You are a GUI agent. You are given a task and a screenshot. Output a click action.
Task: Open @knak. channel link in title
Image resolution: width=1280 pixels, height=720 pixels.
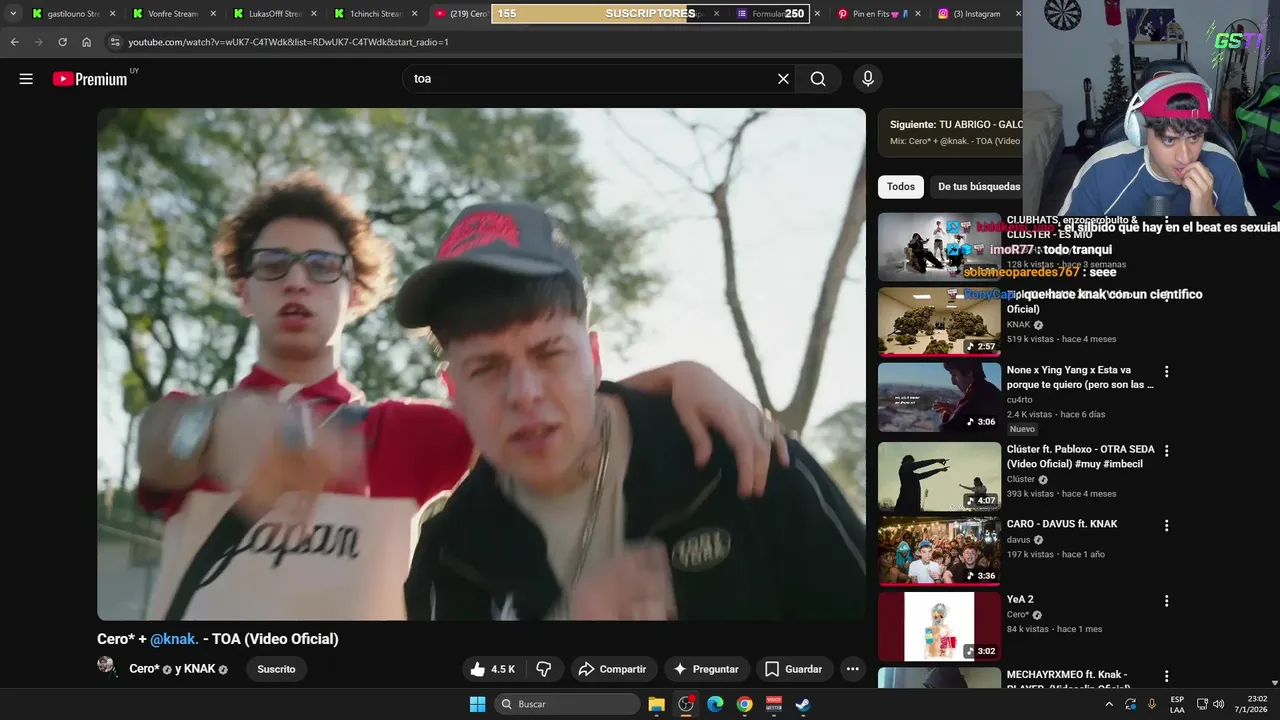tap(173, 639)
